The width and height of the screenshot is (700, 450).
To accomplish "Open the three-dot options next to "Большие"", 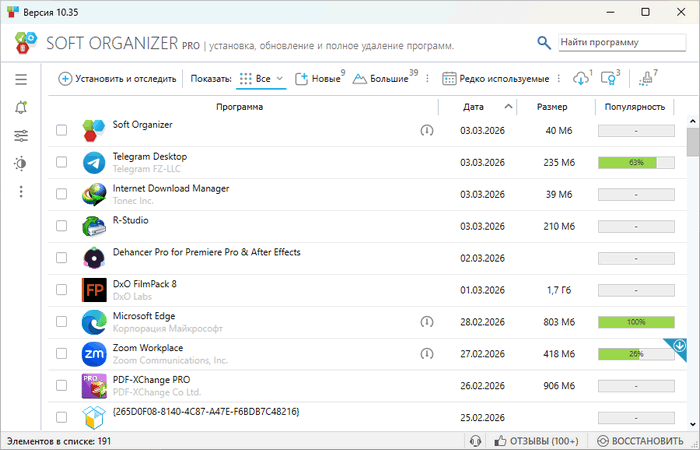I will point(427,78).
